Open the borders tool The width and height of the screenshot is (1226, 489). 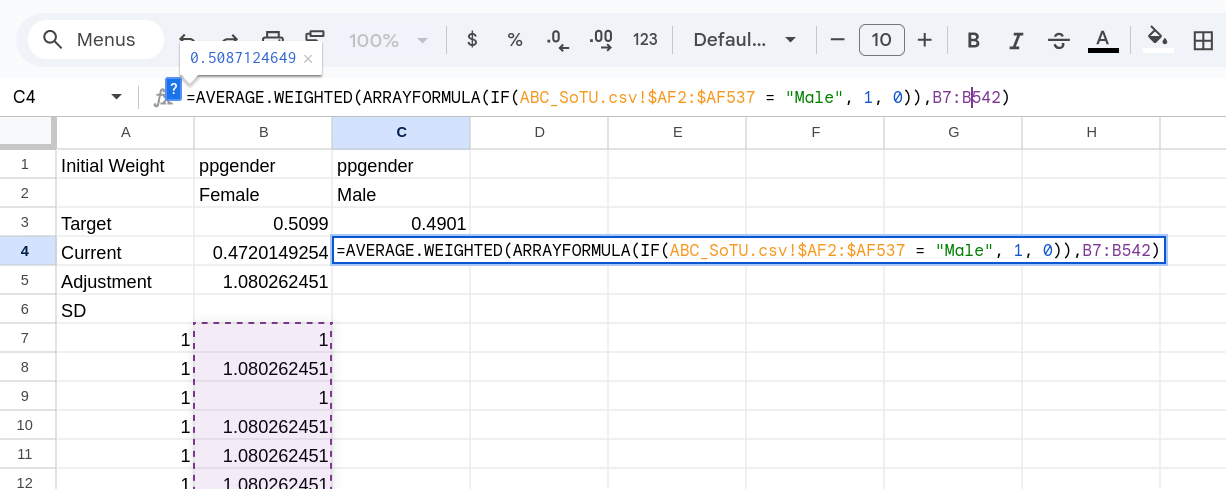tap(1203, 40)
